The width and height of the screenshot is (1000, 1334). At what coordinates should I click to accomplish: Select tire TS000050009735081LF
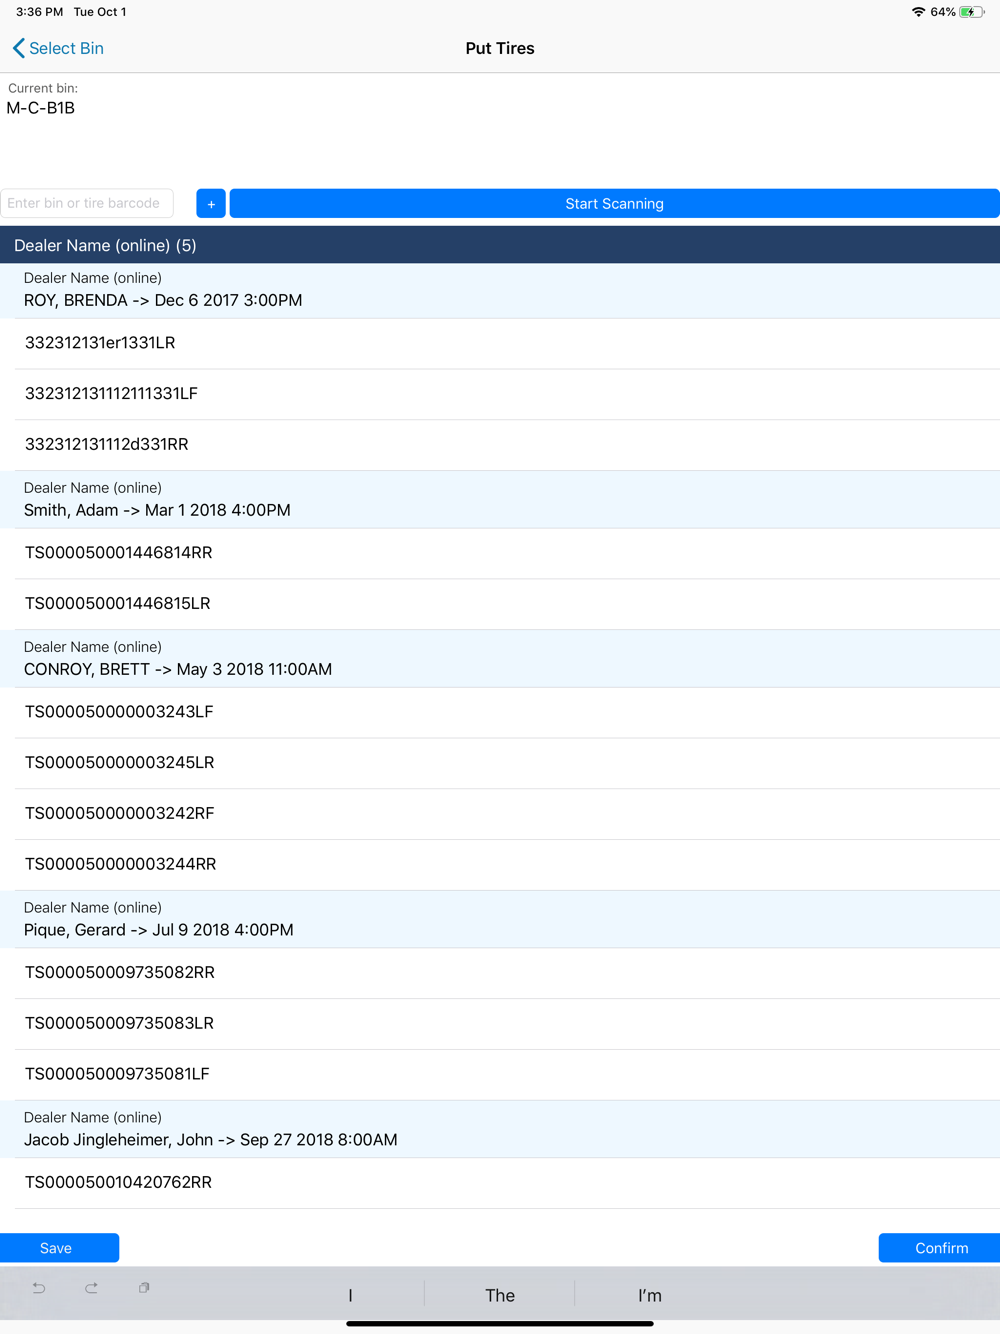coord(500,1074)
